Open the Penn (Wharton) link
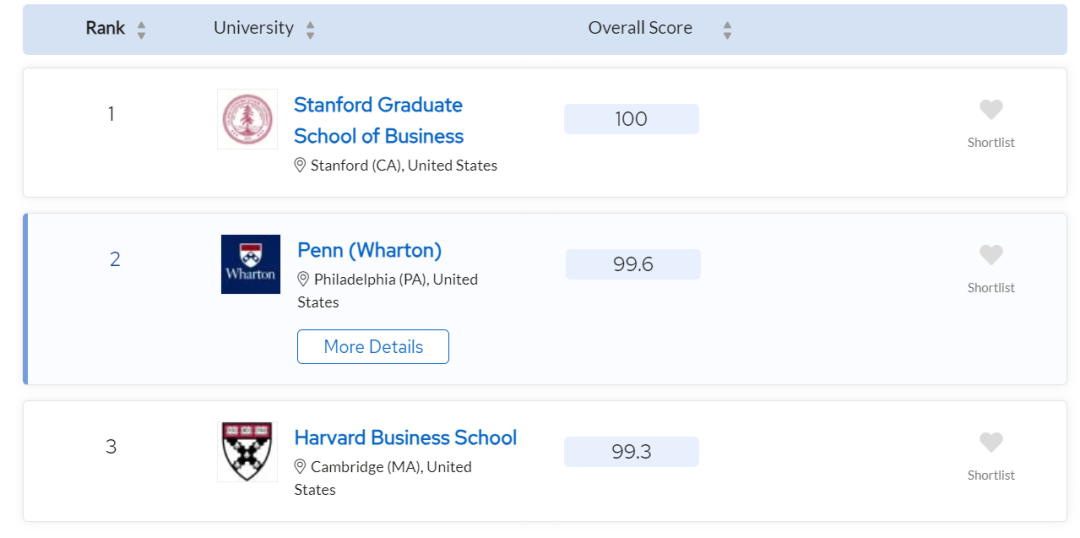The width and height of the screenshot is (1080, 538). click(x=369, y=250)
